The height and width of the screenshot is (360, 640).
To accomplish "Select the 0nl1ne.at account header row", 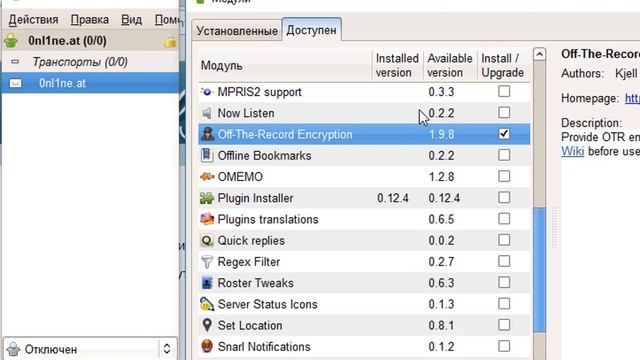I will pyautogui.click(x=90, y=40).
